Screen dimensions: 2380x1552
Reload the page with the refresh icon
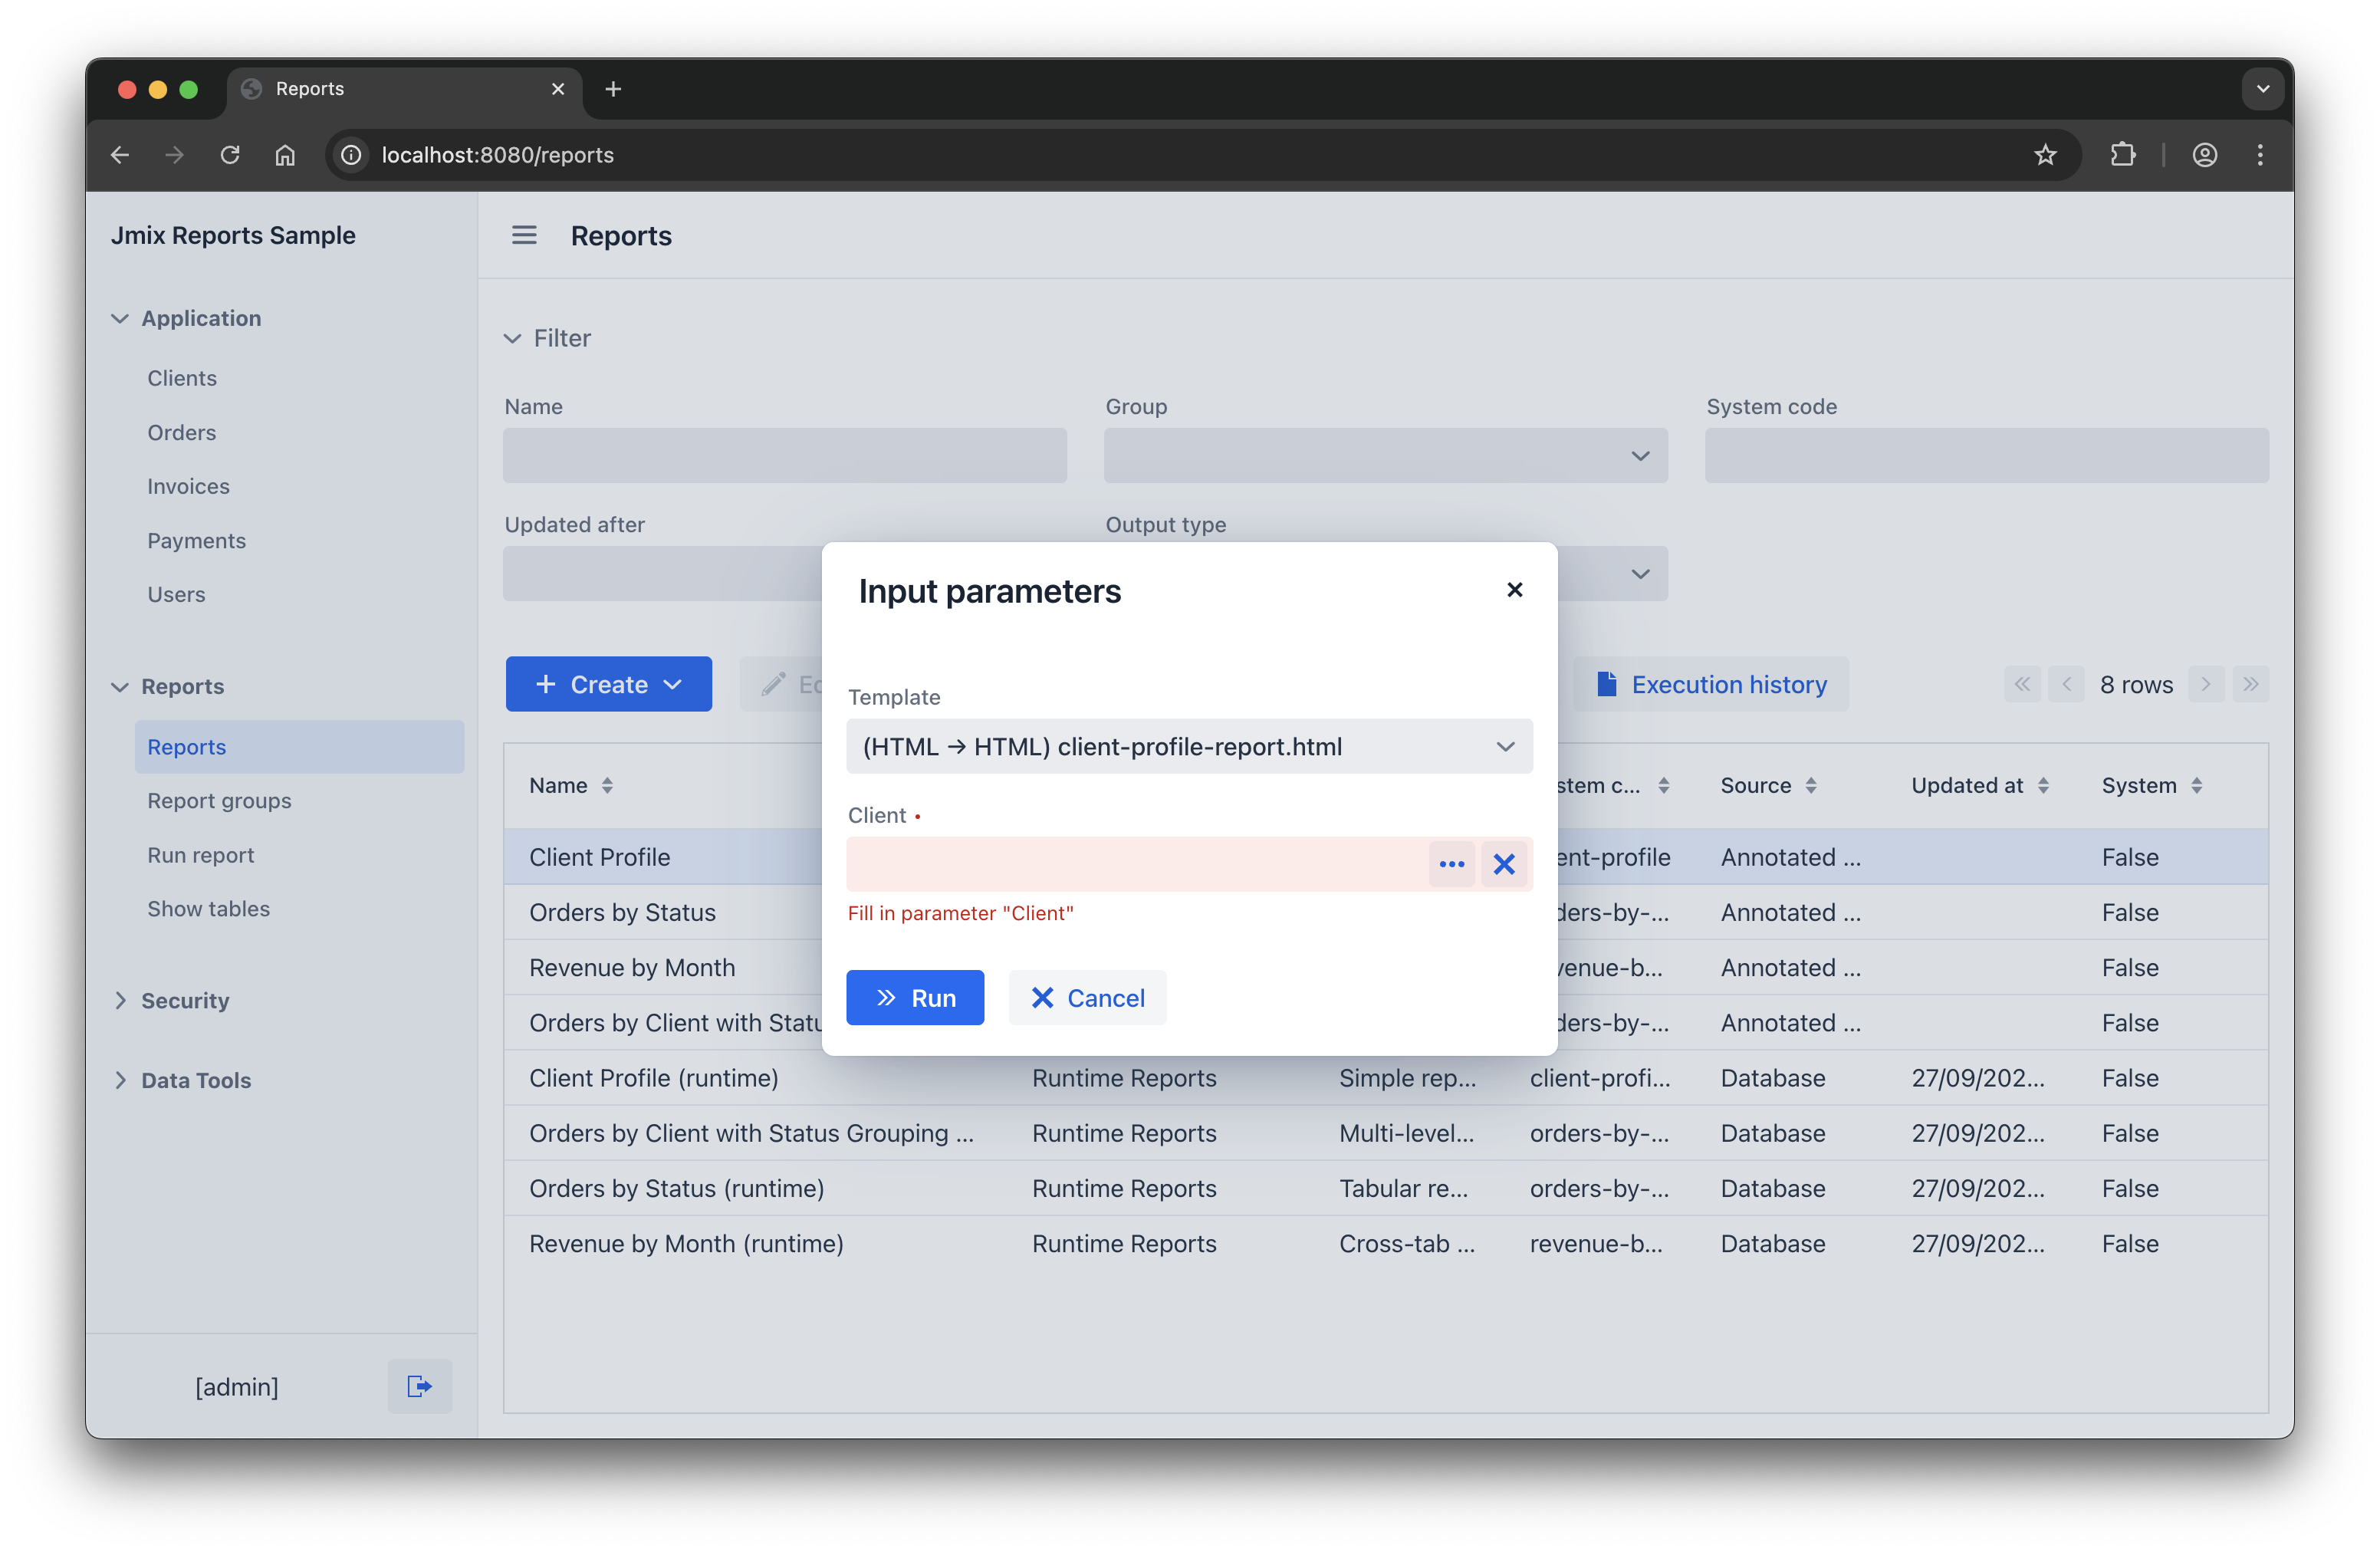[230, 155]
